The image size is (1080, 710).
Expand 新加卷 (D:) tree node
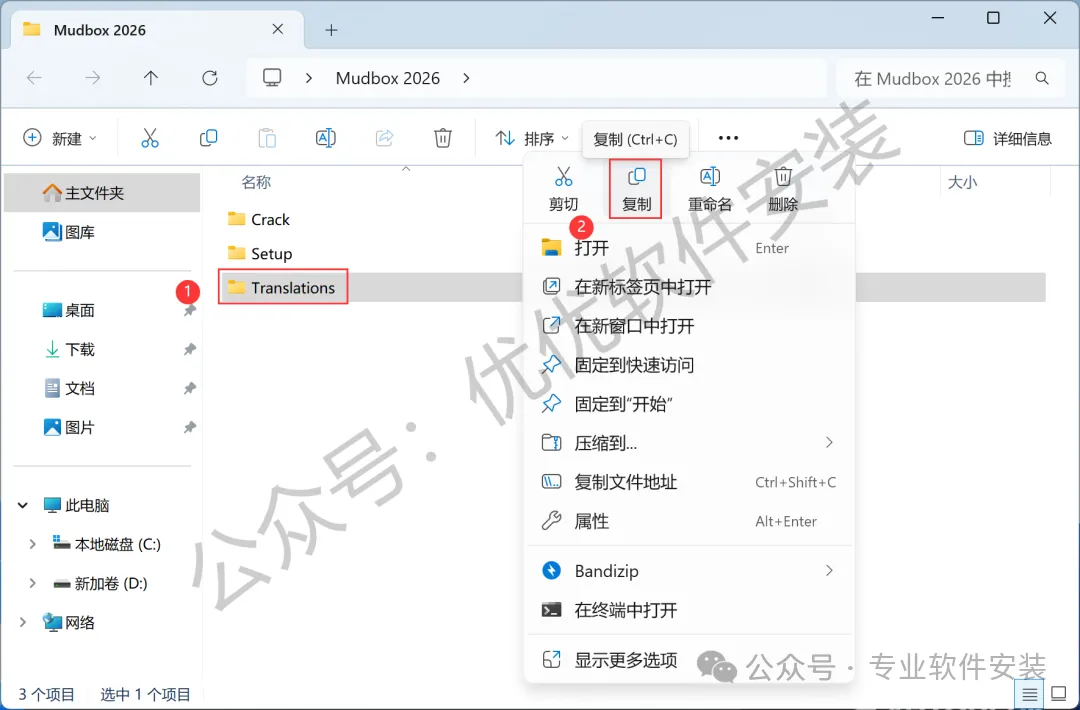tap(32, 583)
